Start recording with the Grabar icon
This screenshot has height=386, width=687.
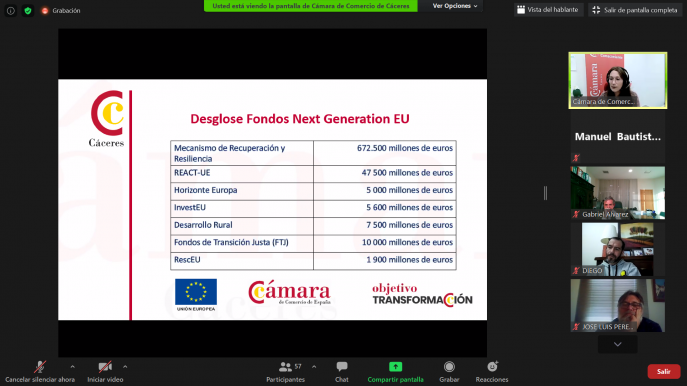[x=449, y=367]
